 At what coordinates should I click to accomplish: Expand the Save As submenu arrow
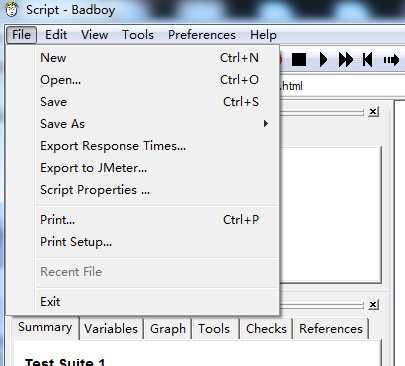pos(266,124)
